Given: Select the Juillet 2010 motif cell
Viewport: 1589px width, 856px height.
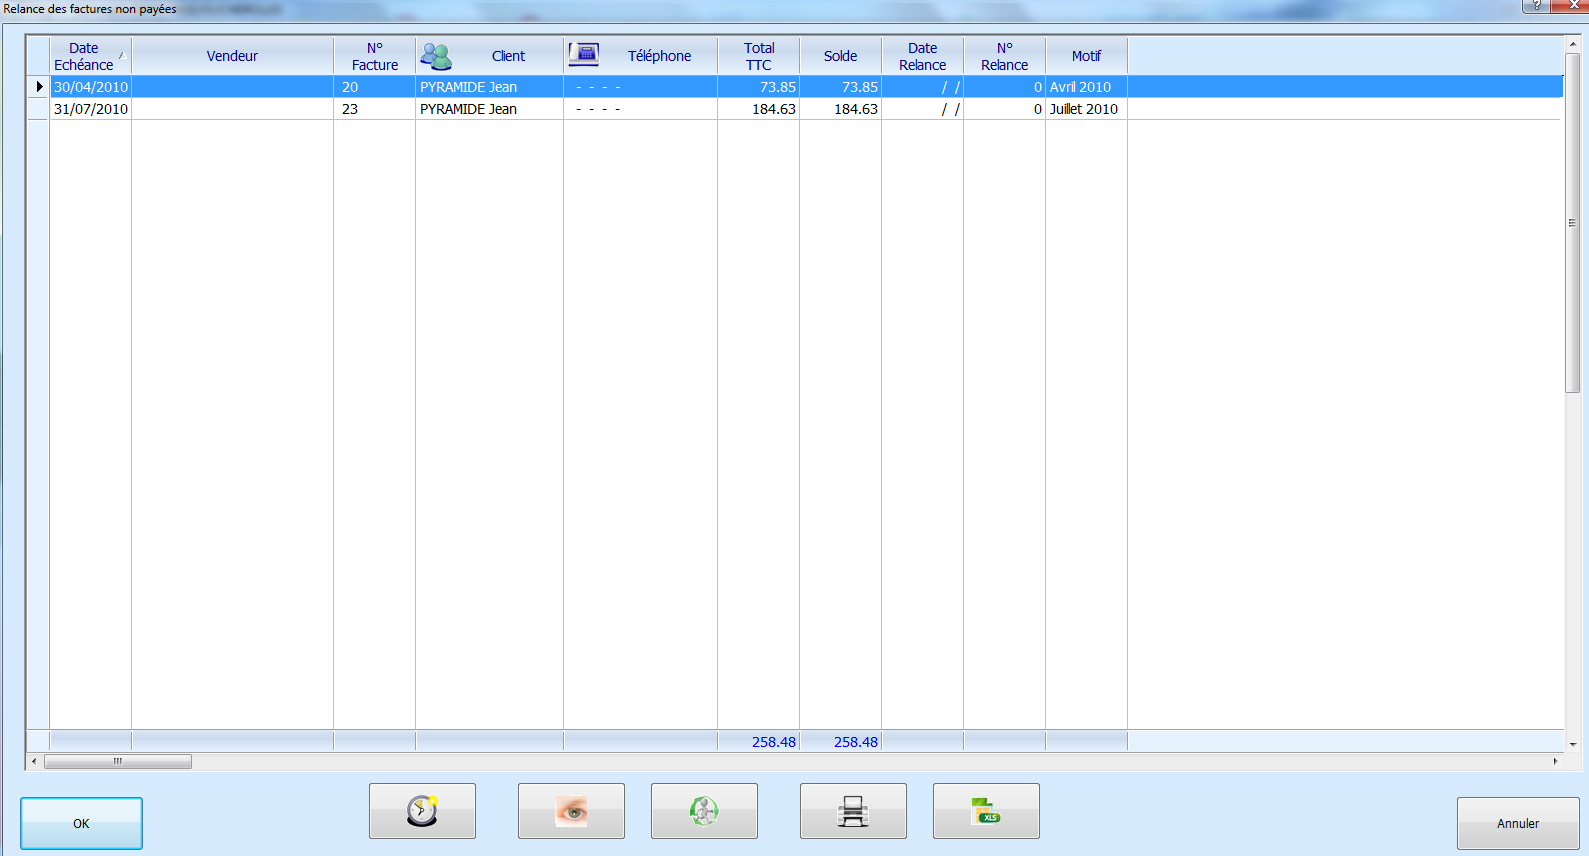Looking at the screenshot, I should coord(1084,109).
